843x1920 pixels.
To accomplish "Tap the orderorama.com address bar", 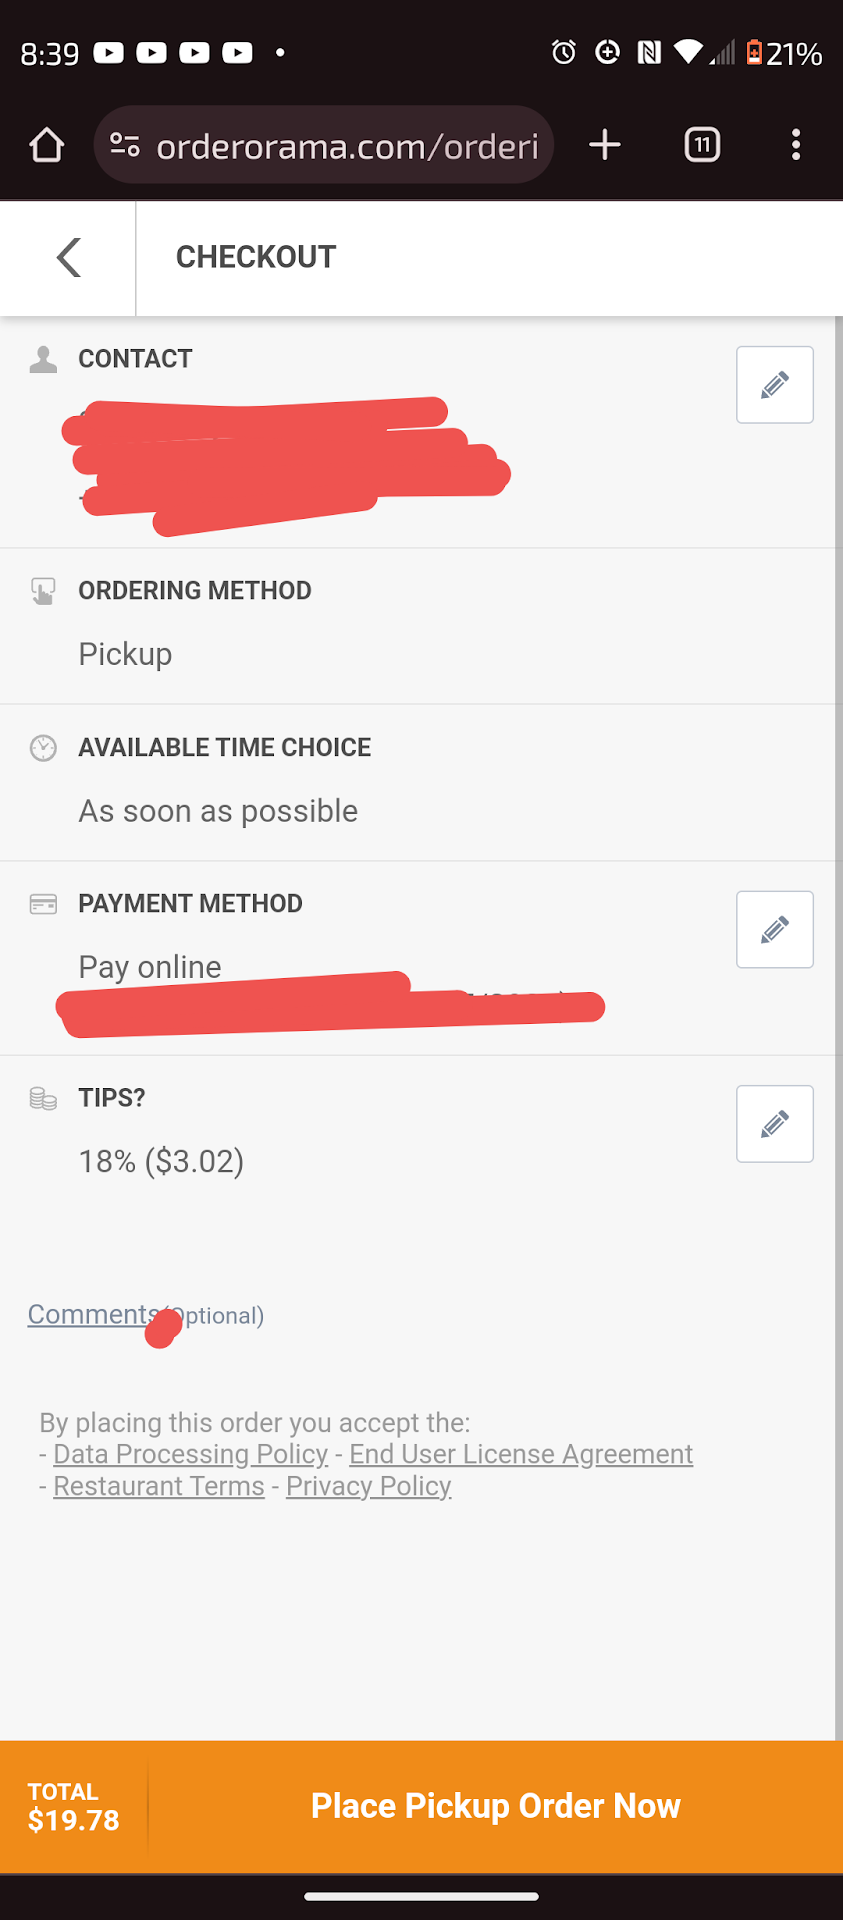I will click(347, 146).
